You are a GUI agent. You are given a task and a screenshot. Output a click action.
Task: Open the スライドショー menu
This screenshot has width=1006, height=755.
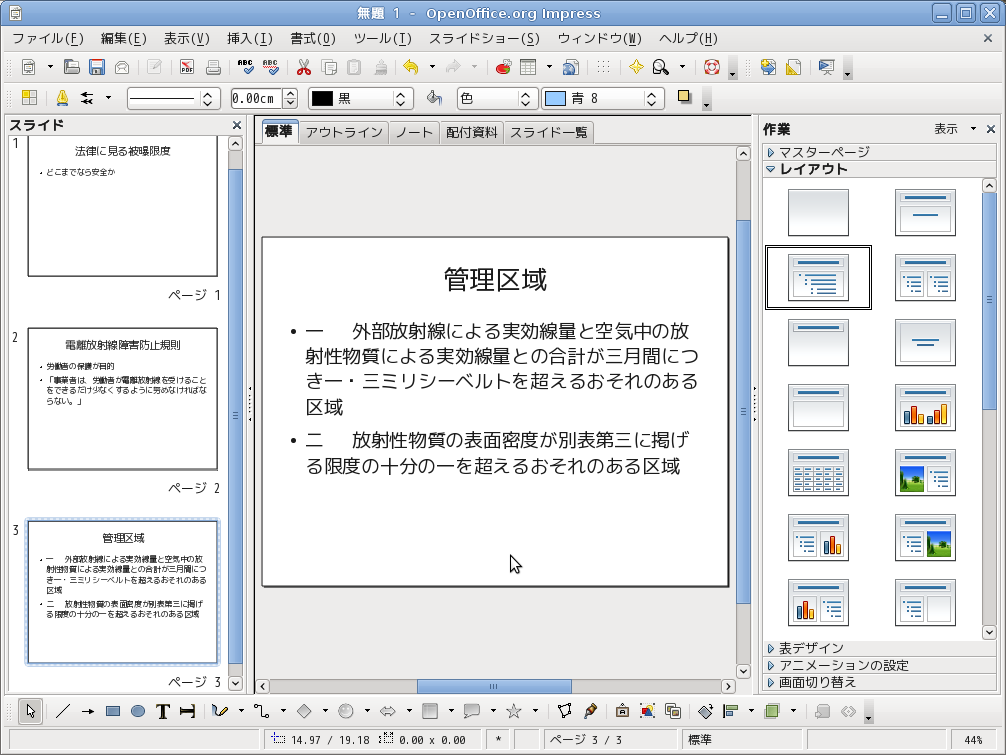(x=484, y=39)
